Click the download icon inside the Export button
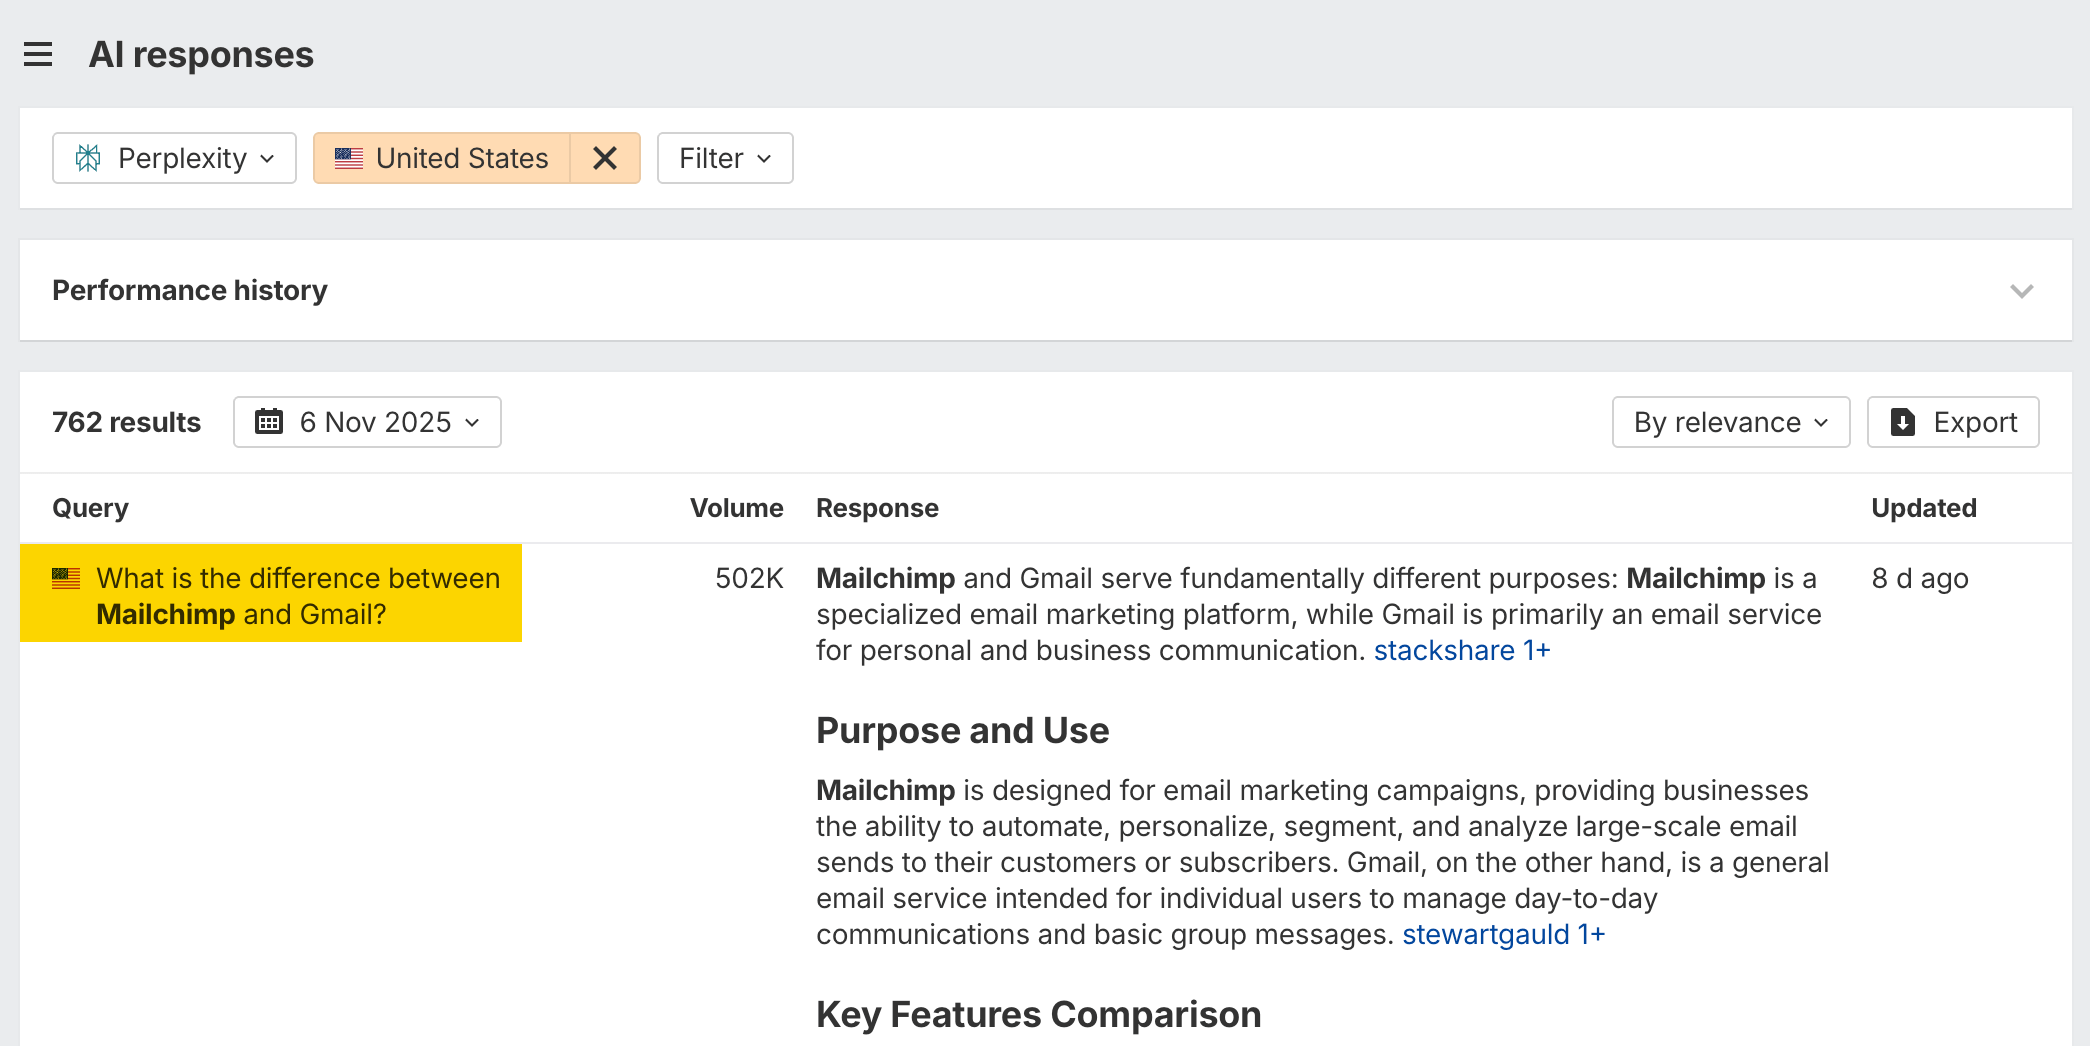 coord(1903,422)
